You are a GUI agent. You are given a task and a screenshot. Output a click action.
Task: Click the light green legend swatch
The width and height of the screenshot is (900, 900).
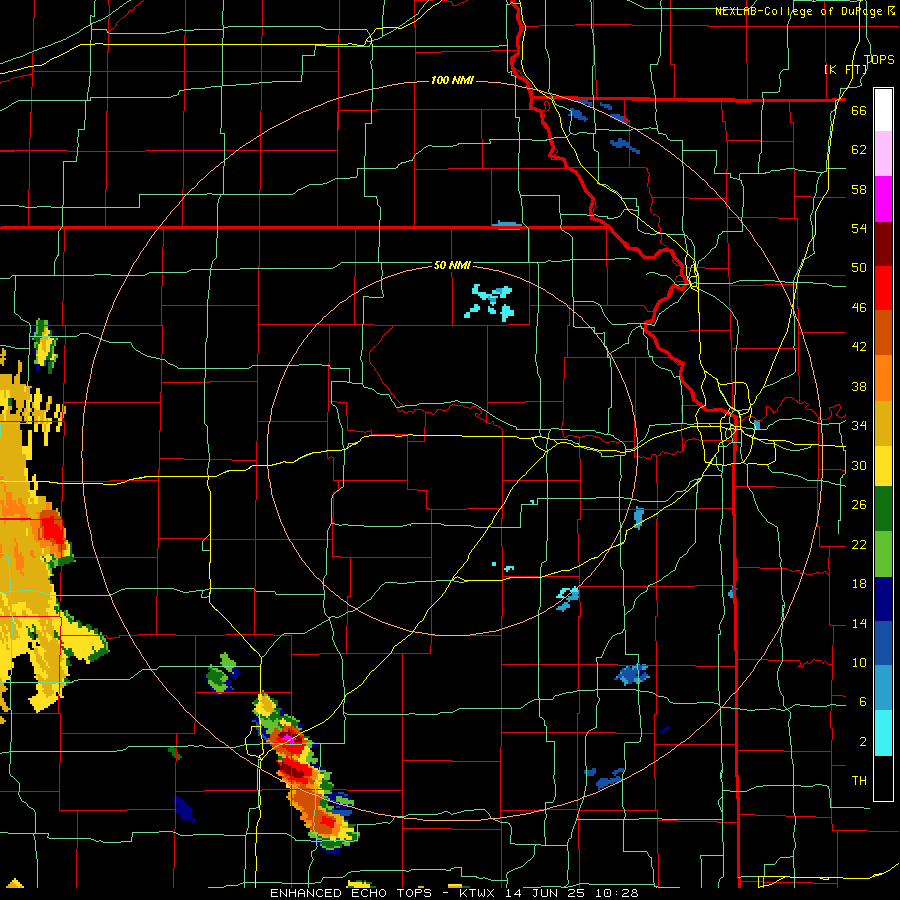coord(883,554)
